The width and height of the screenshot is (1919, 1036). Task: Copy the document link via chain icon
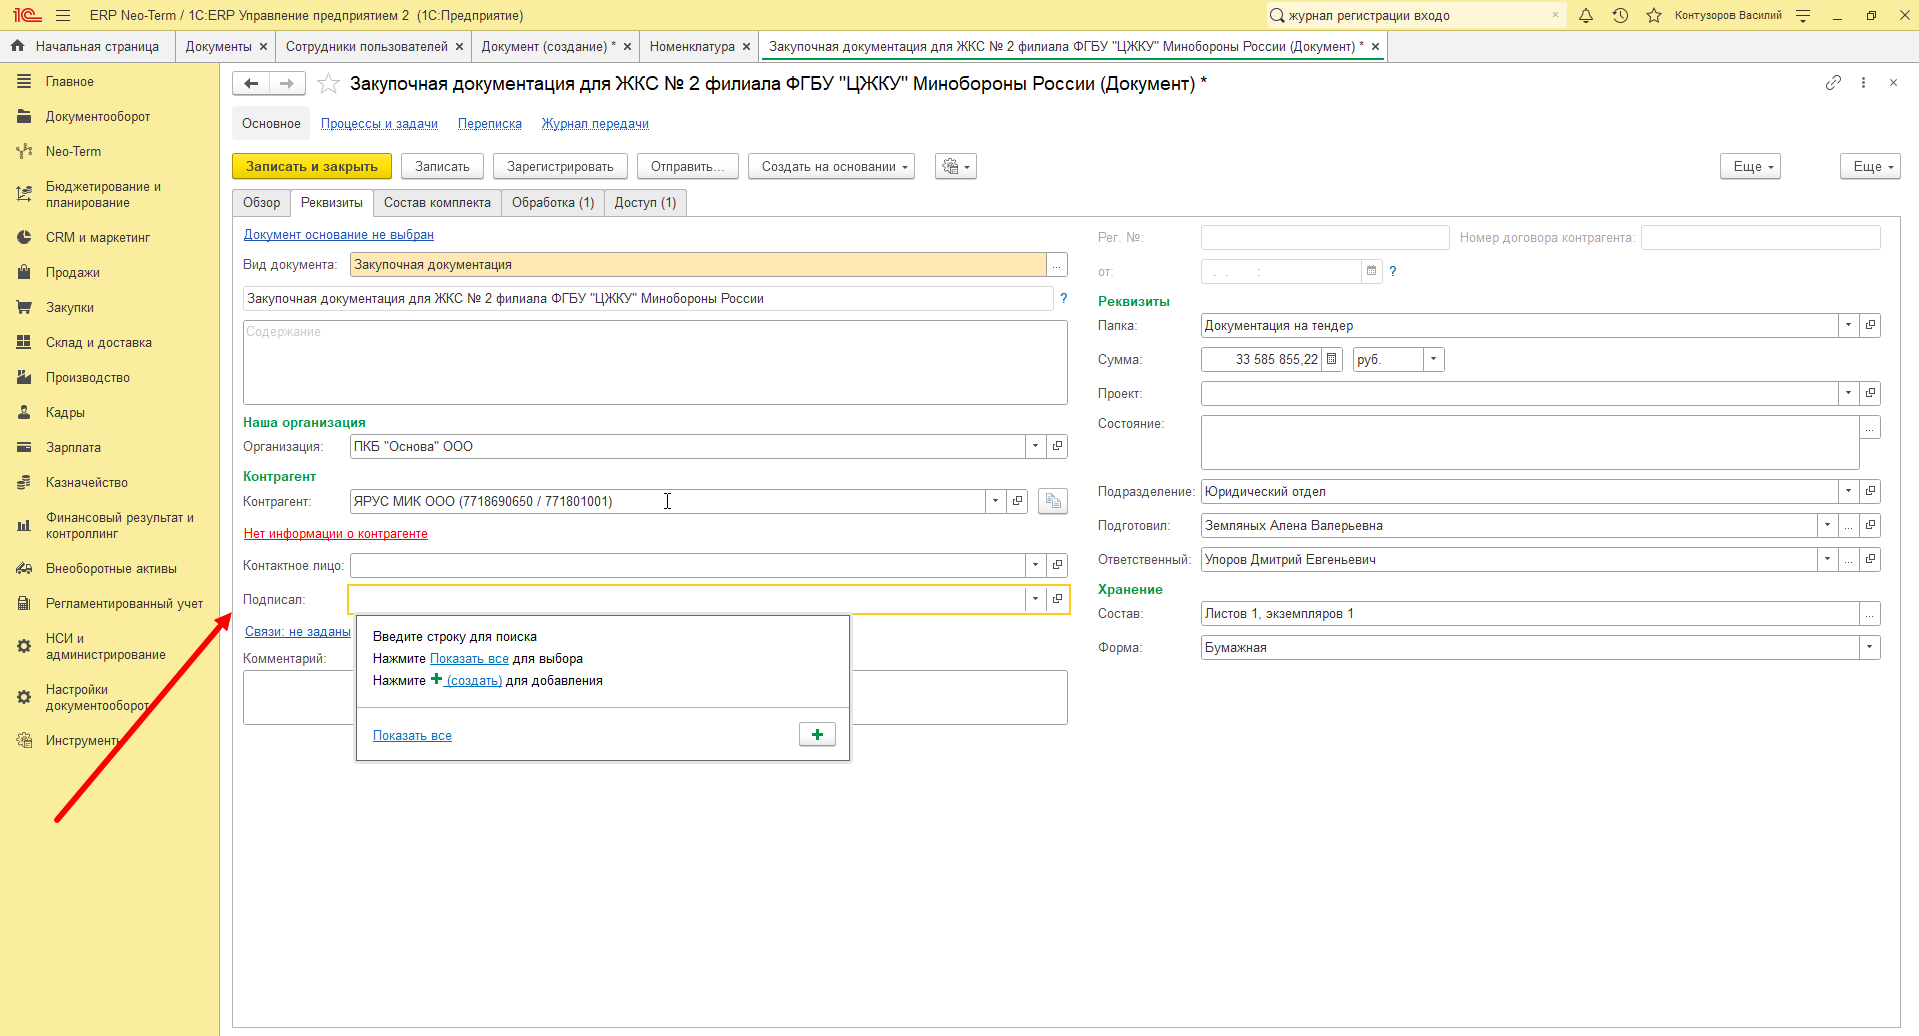[1833, 83]
